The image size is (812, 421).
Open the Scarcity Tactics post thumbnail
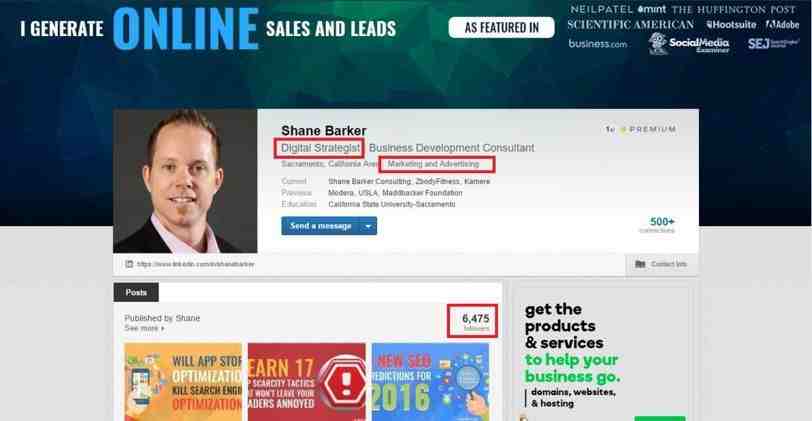coord(307,382)
